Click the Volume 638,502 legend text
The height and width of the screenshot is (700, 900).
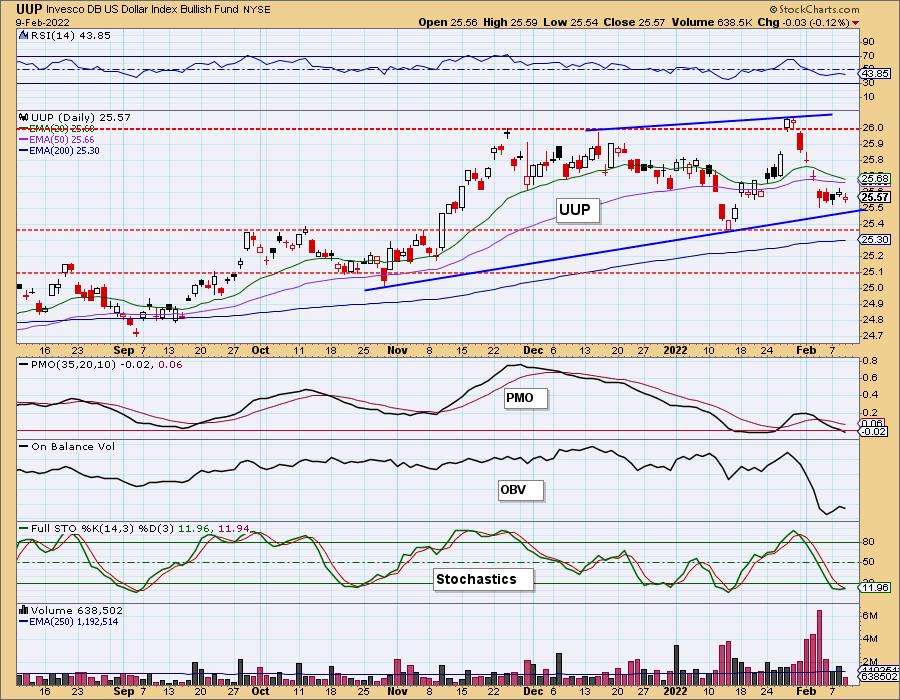(76, 610)
